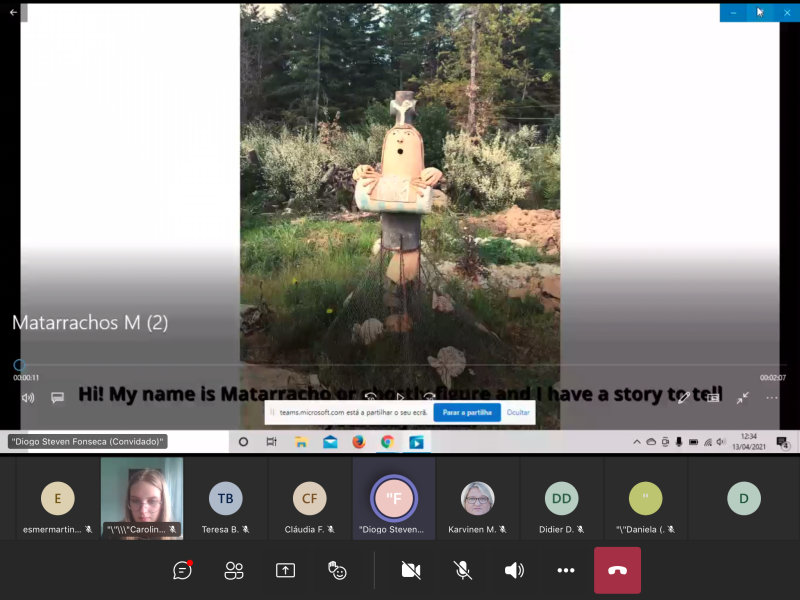Screen dimensions: 800x600
Task: Expand the shared taskbar system tray chevron
Action: (636, 442)
